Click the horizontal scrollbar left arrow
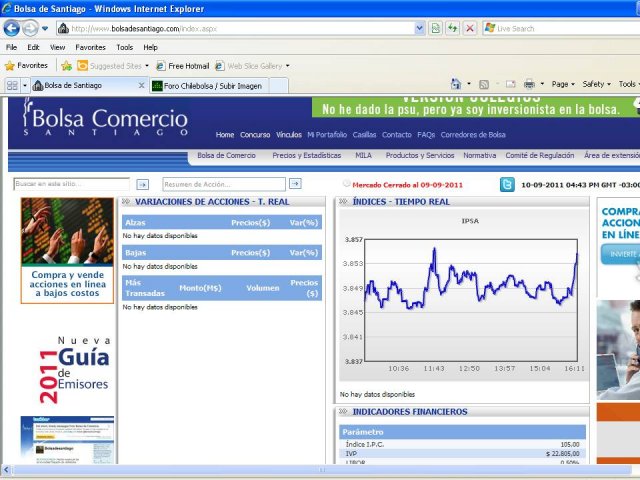The height and width of the screenshot is (480, 640). point(6,469)
